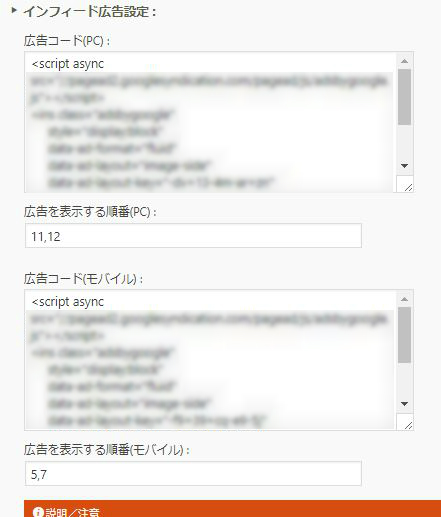
Task: Click the PC ad code scrollbar thumb
Action: point(405,97)
